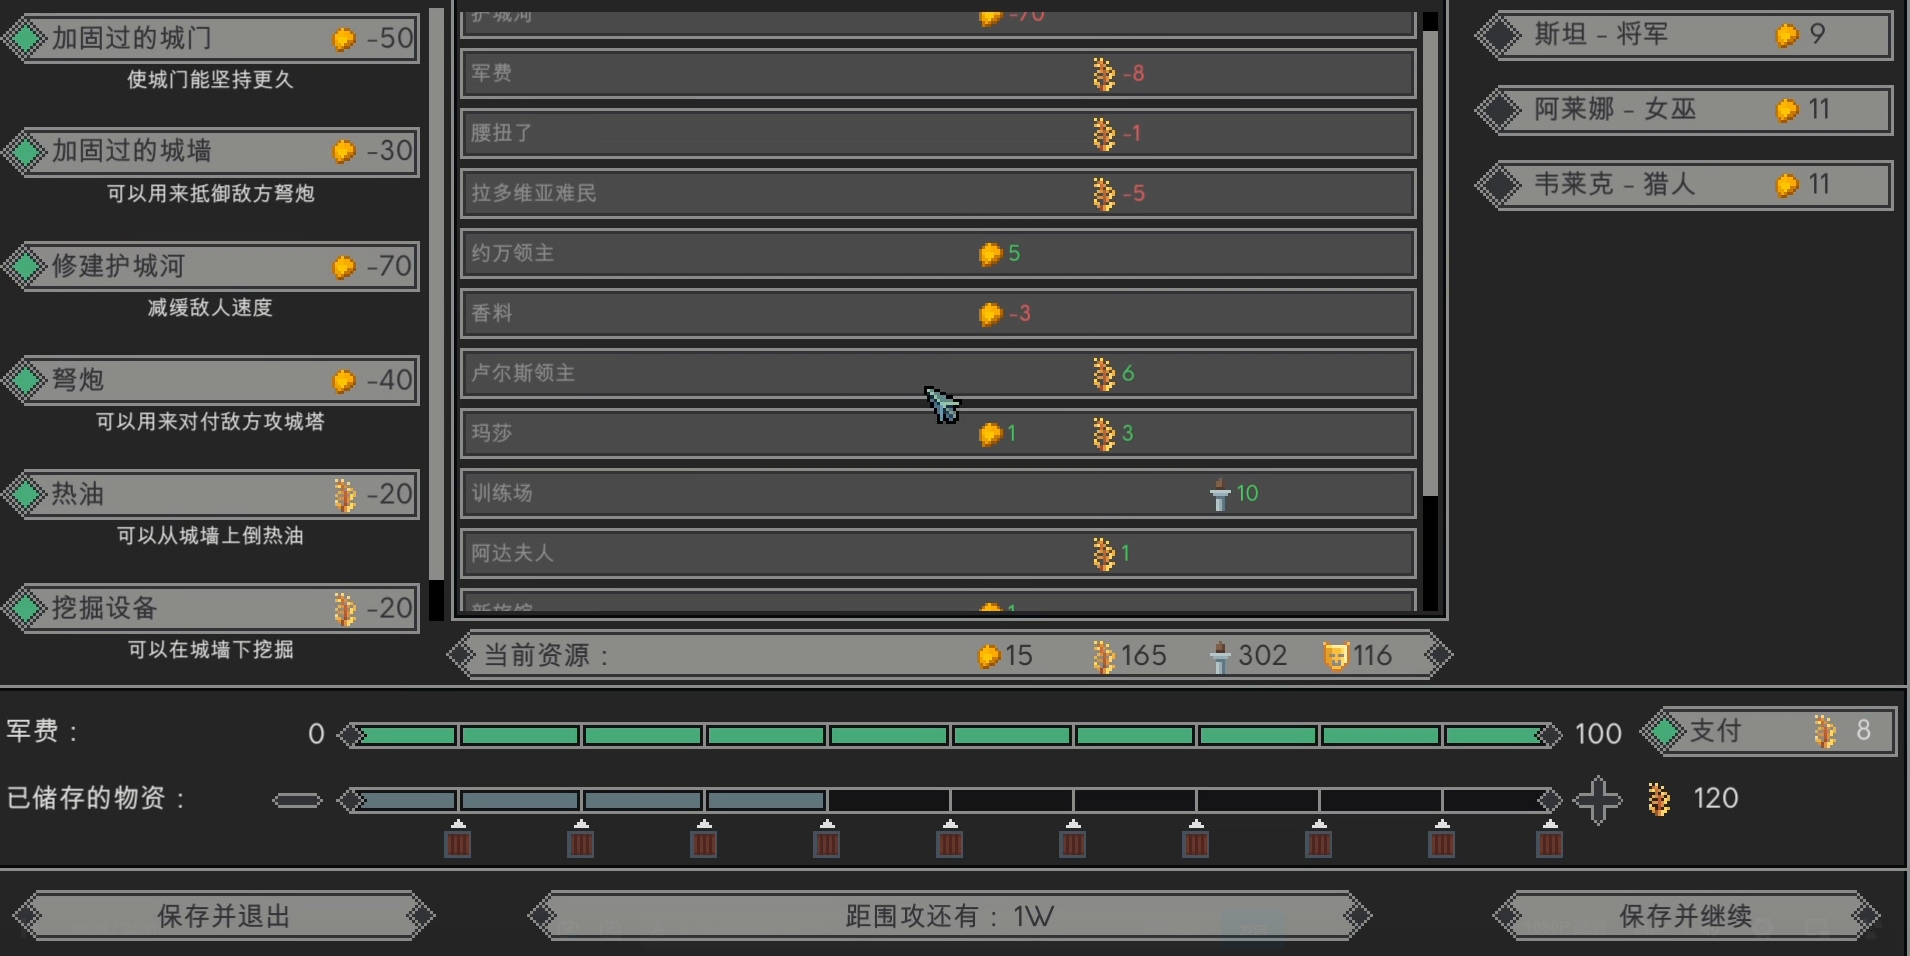Click the green diamond icon beside 弩炮
This screenshot has height=956, width=1910.
[24, 381]
